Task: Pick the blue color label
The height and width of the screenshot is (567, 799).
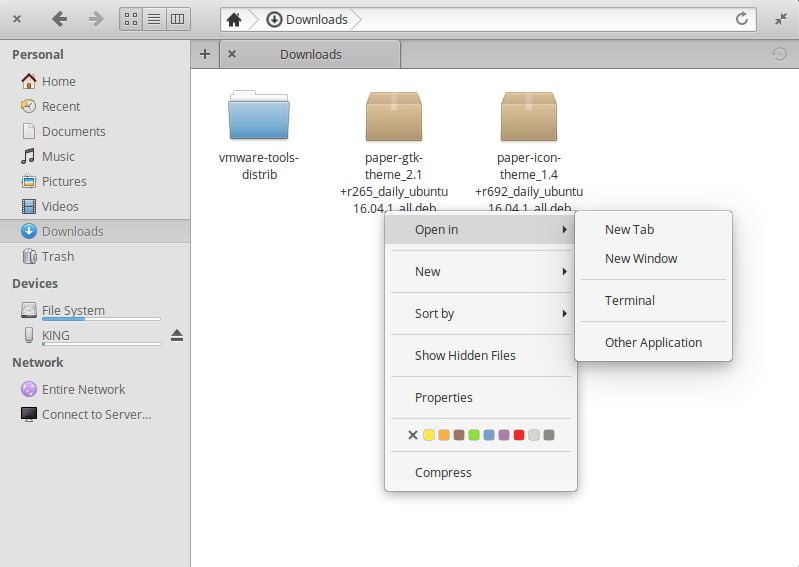Action: pos(489,435)
